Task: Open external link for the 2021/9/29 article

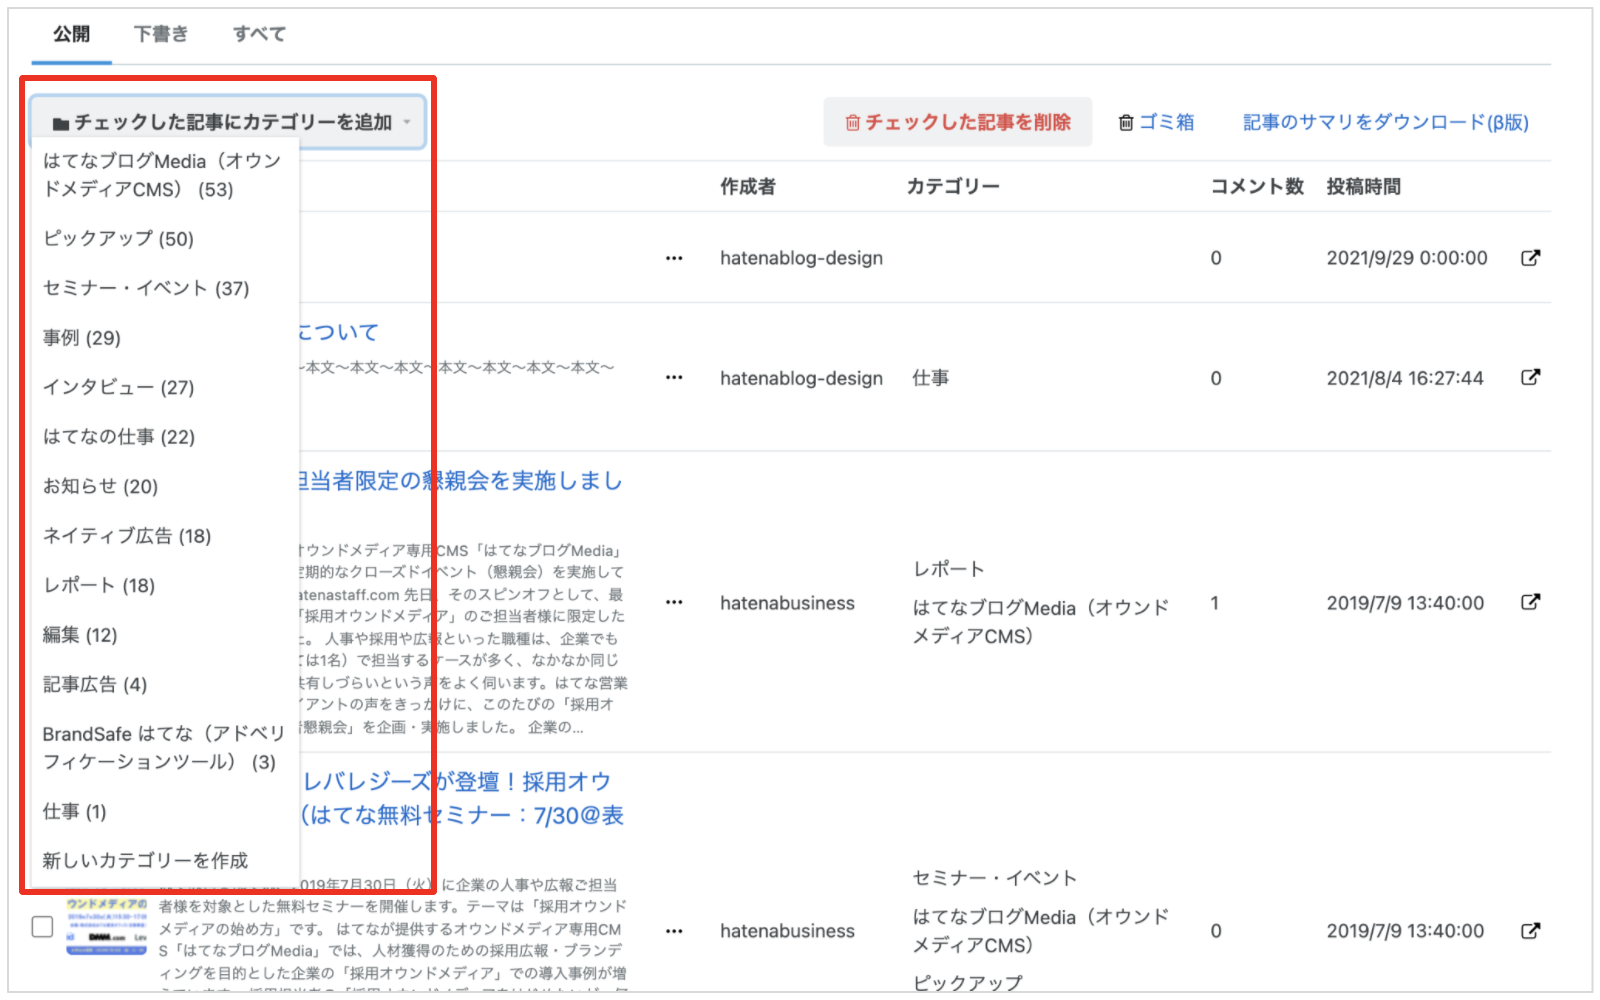Action: [1530, 258]
